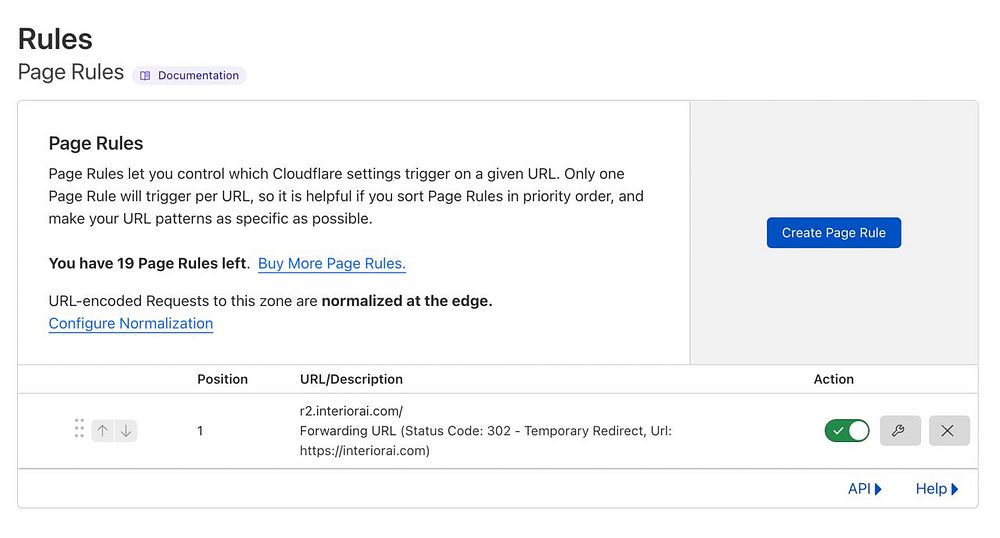Click the triangle arrow beside API

click(878, 489)
